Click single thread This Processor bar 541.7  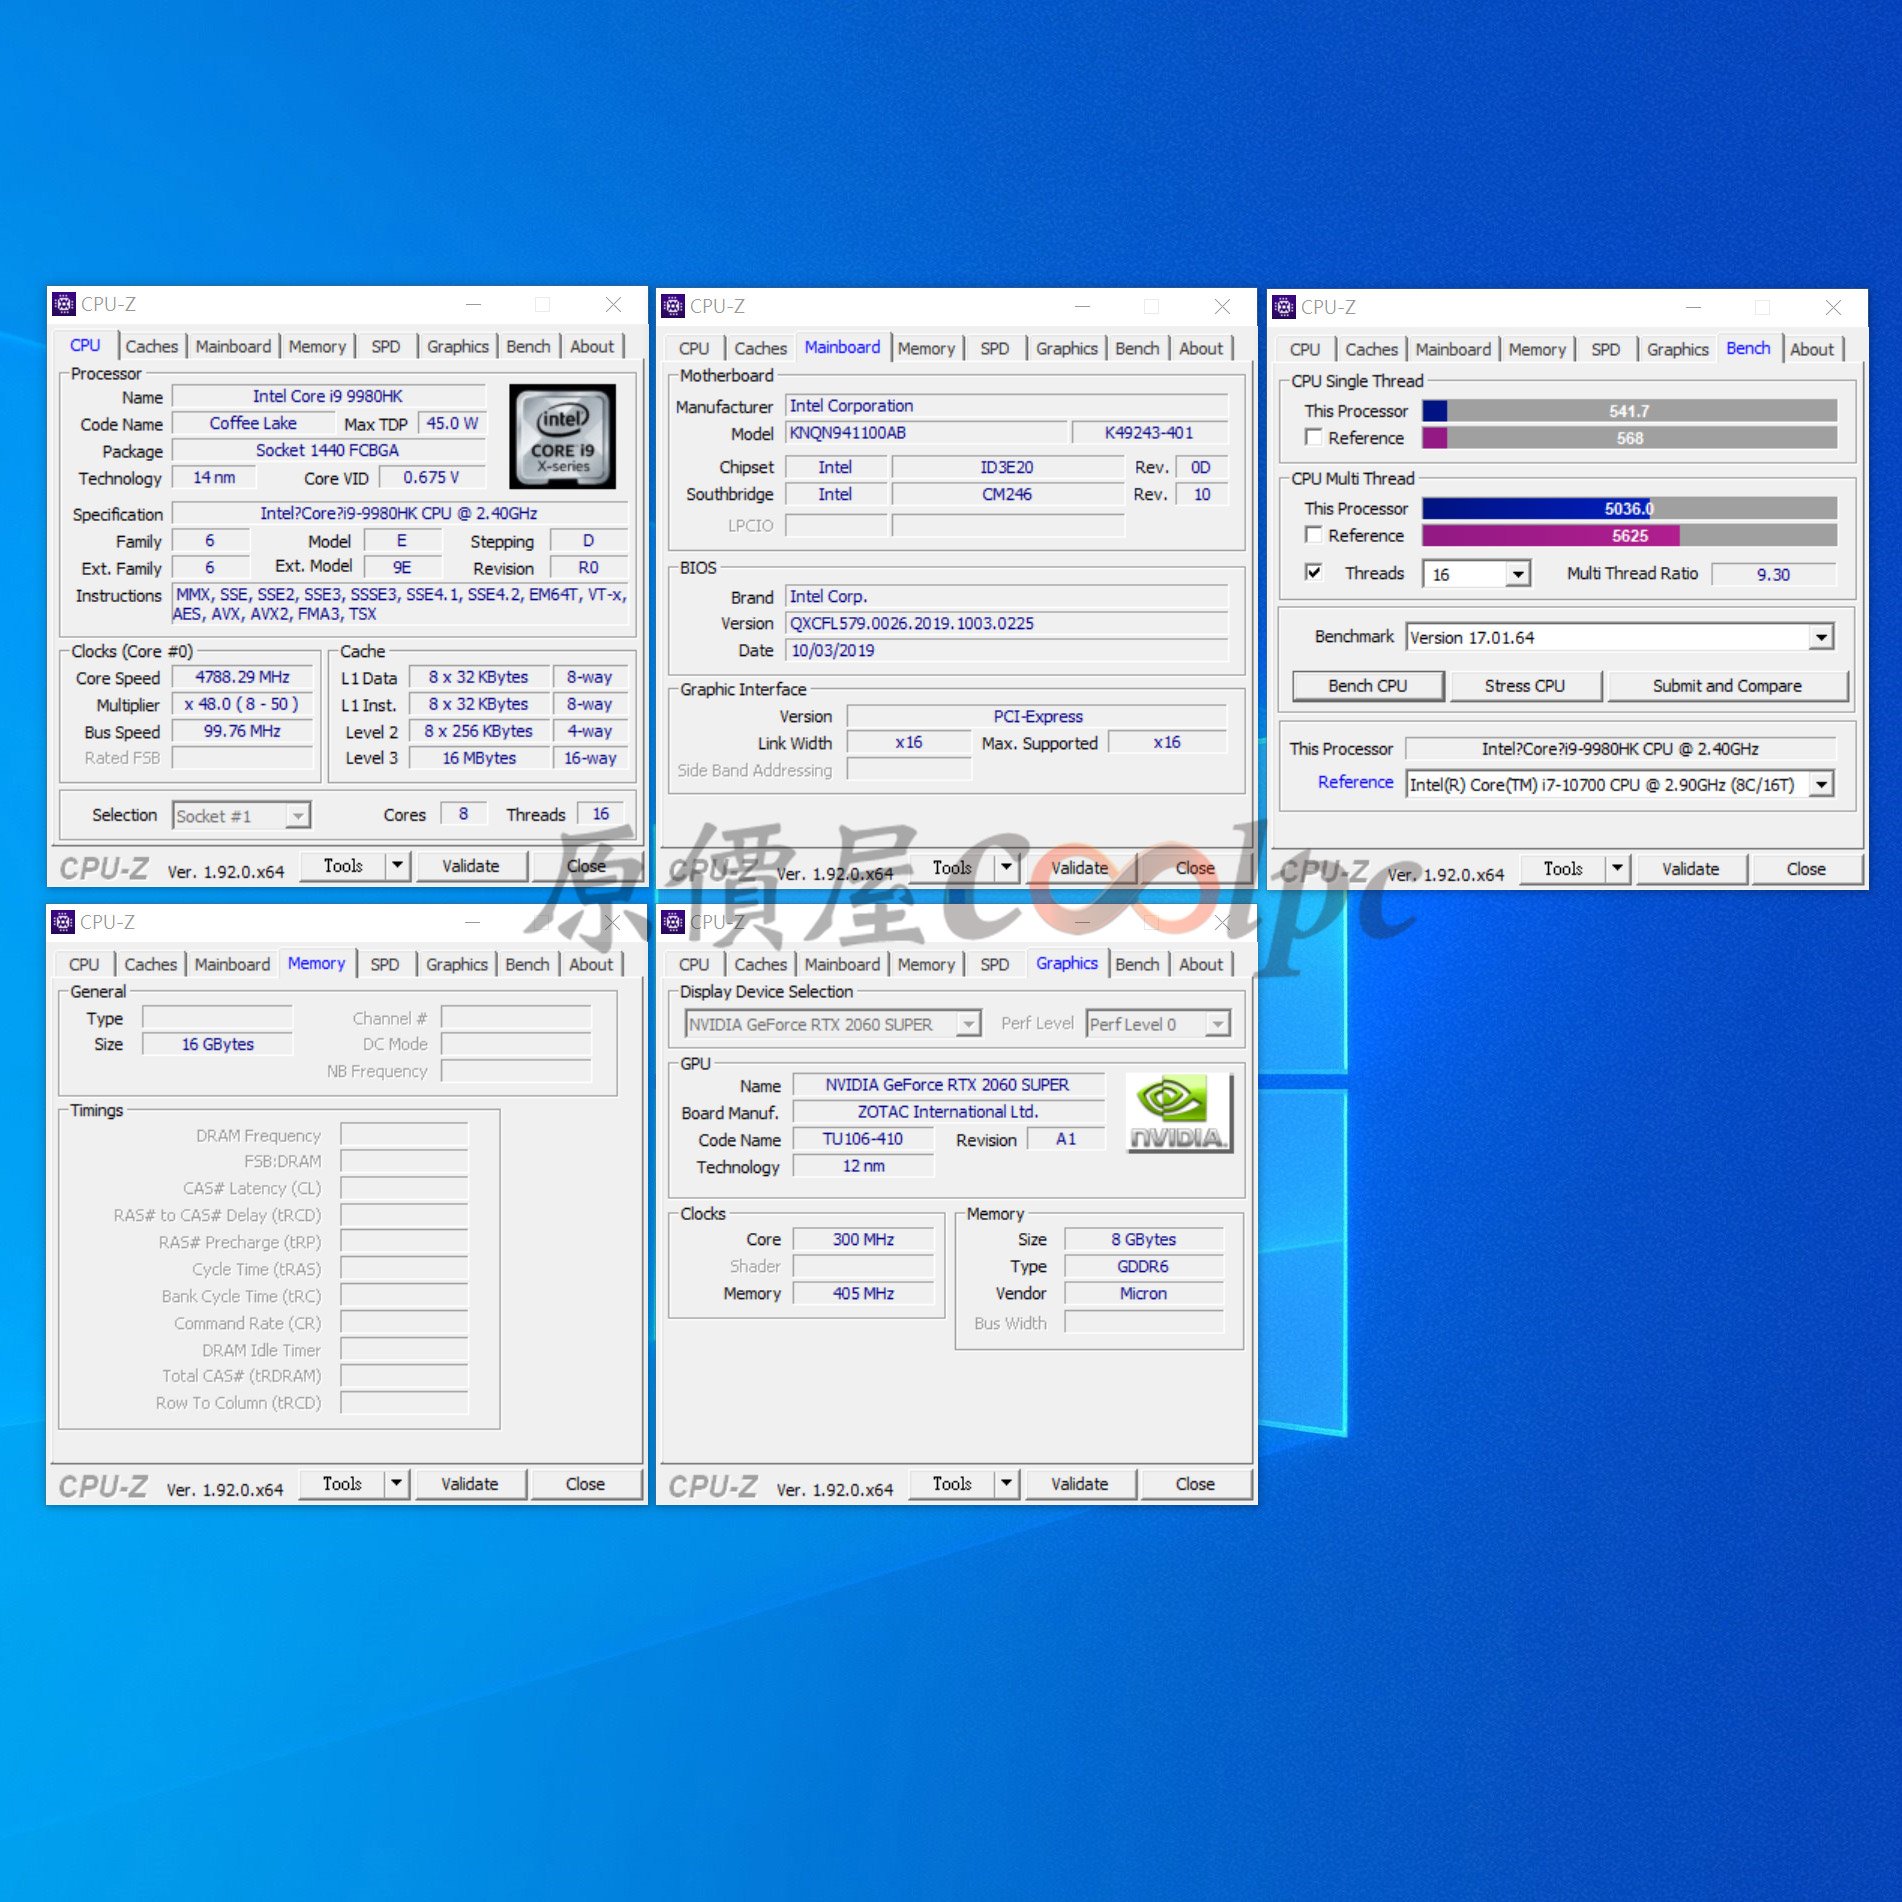[x=1629, y=411]
